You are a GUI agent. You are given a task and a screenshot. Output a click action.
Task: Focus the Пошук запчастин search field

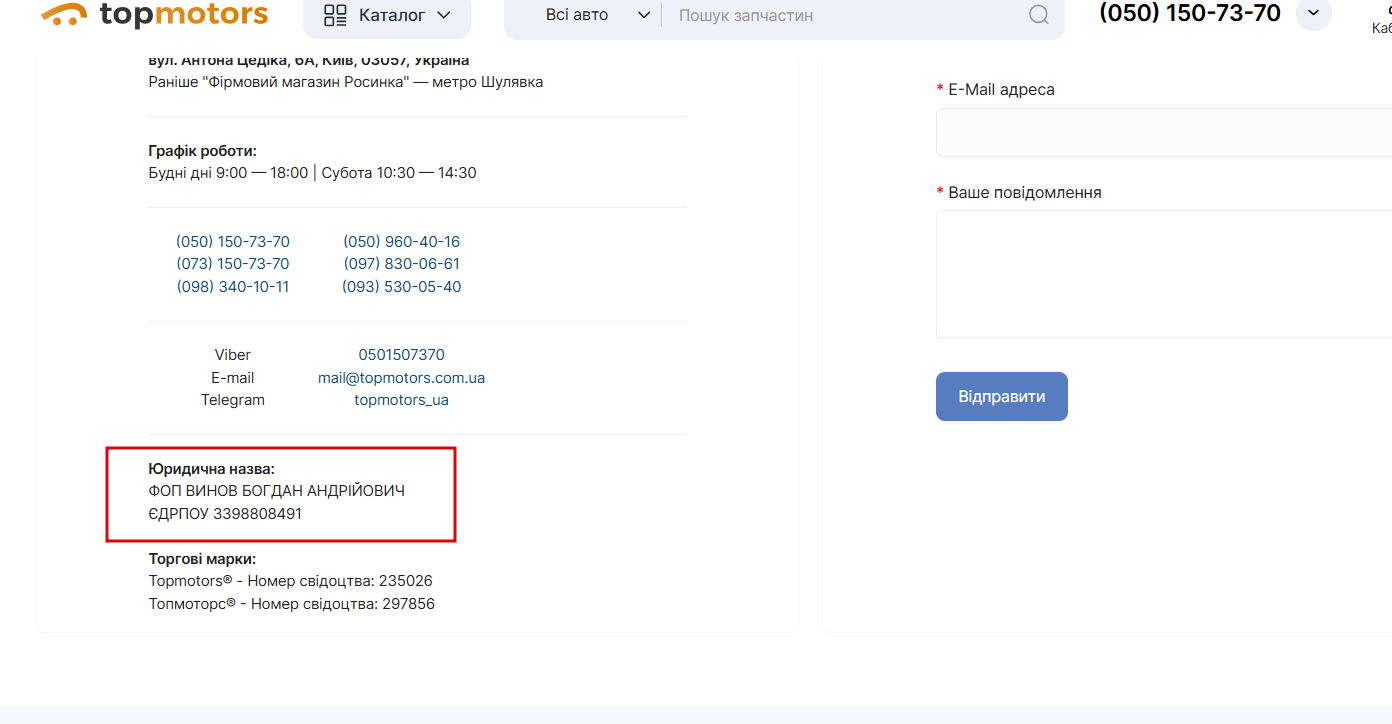pyautogui.click(x=845, y=15)
